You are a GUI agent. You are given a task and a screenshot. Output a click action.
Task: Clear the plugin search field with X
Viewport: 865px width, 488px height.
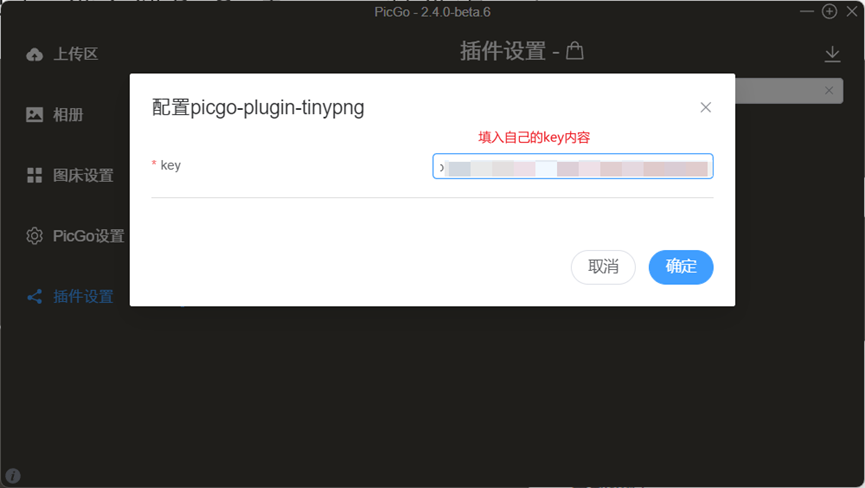tap(829, 90)
